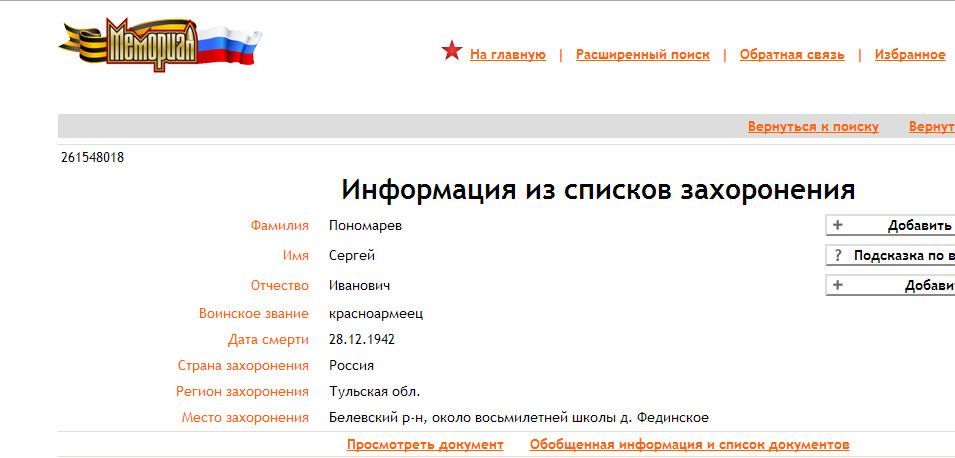Open Избранное section
The width and height of the screenshot is (955, 458).
tap(910, 55)
